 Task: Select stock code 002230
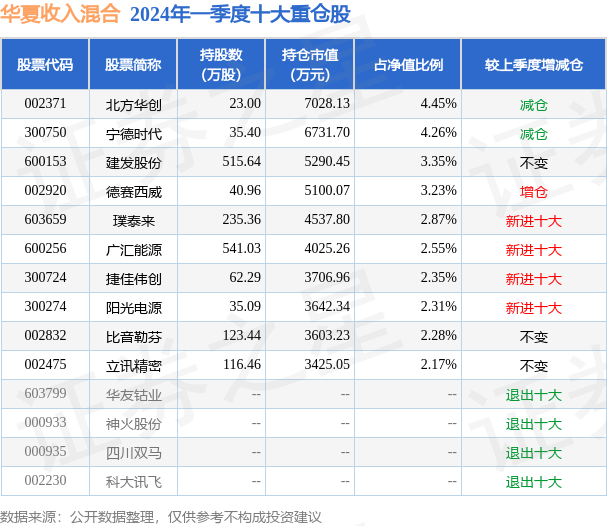(45, 481)
